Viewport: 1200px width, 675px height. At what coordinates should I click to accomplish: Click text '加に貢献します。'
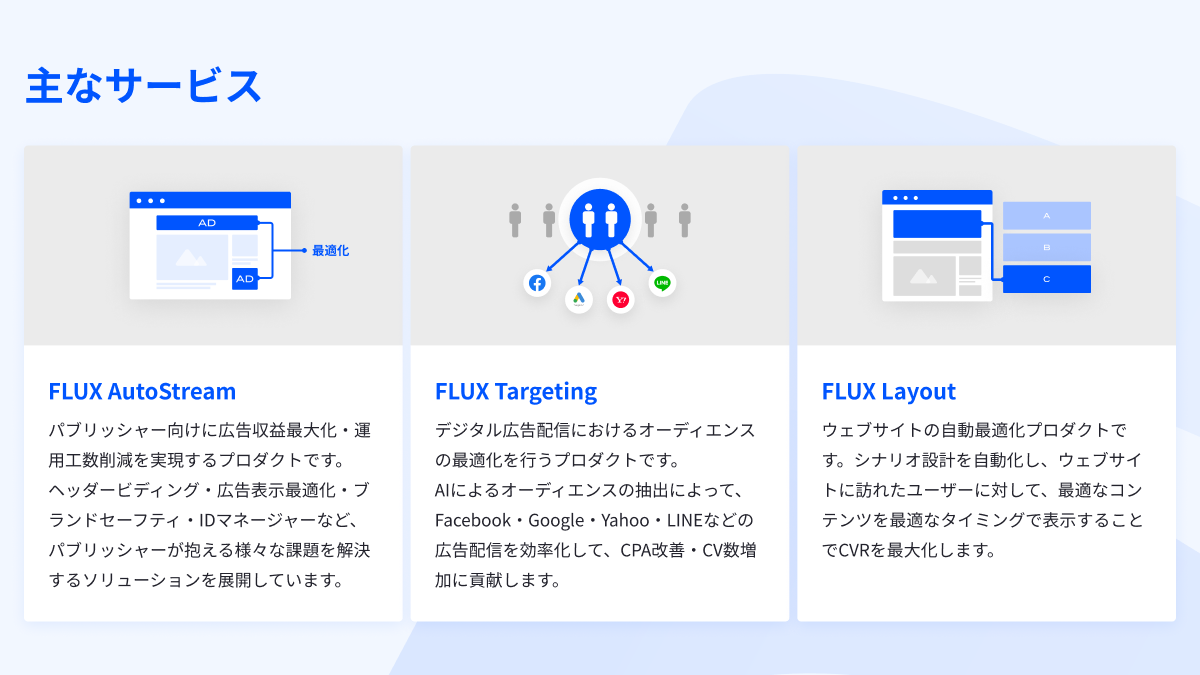[498, 580]
